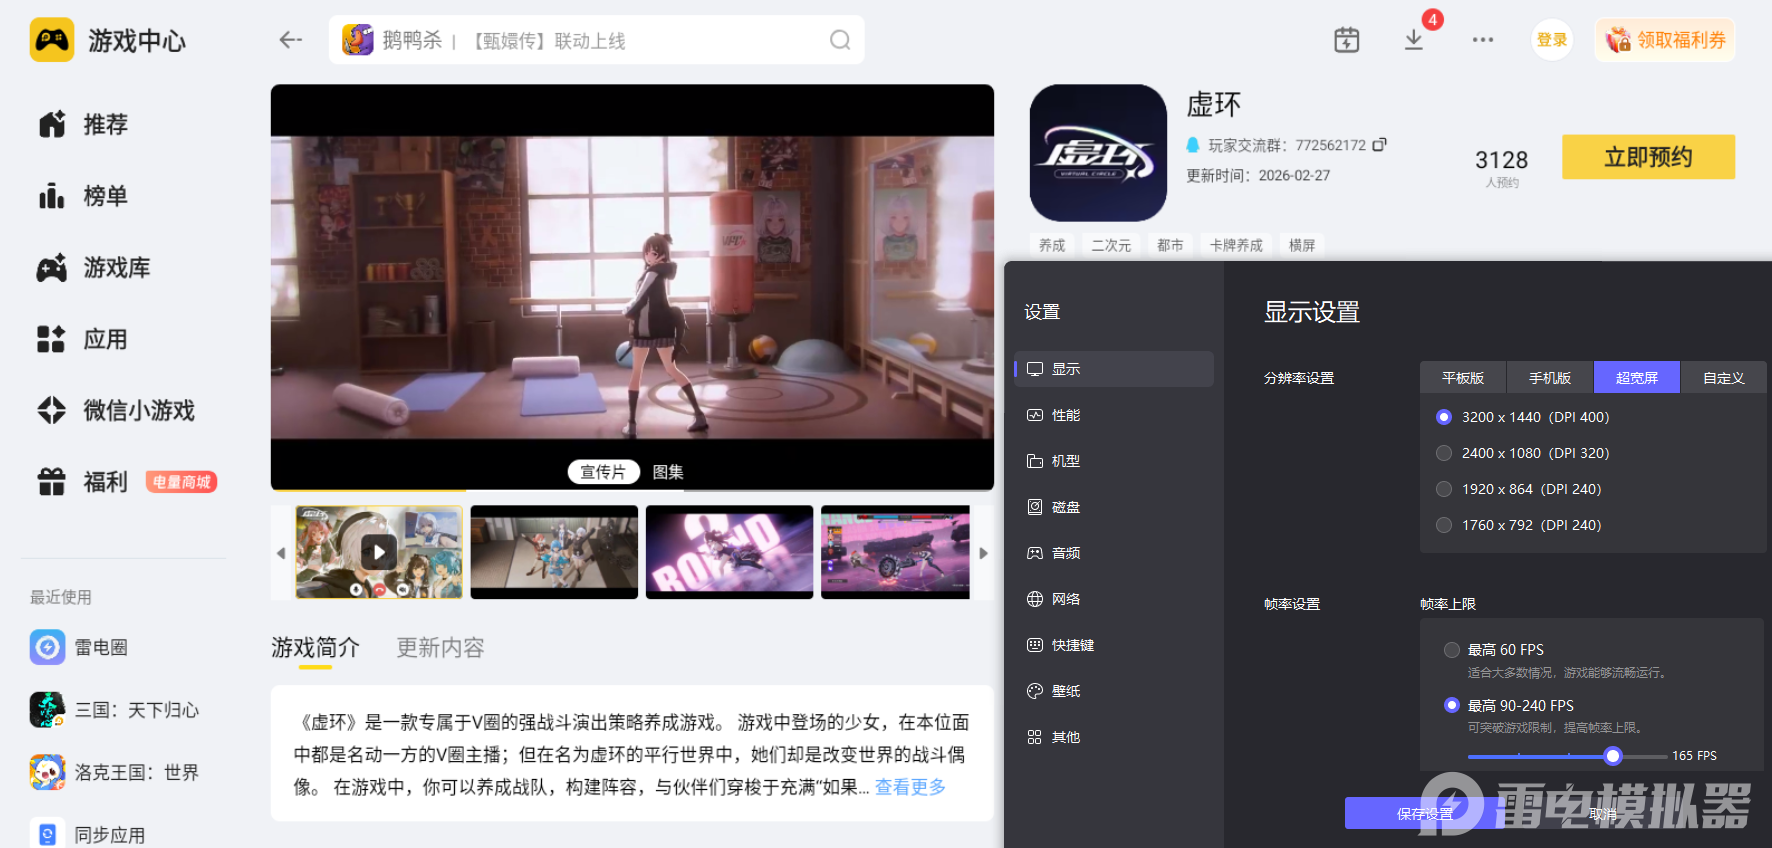Viewport: 1772px width, 848px height.
Task: Go back with the left arrow icon
Action: [290, 40]
